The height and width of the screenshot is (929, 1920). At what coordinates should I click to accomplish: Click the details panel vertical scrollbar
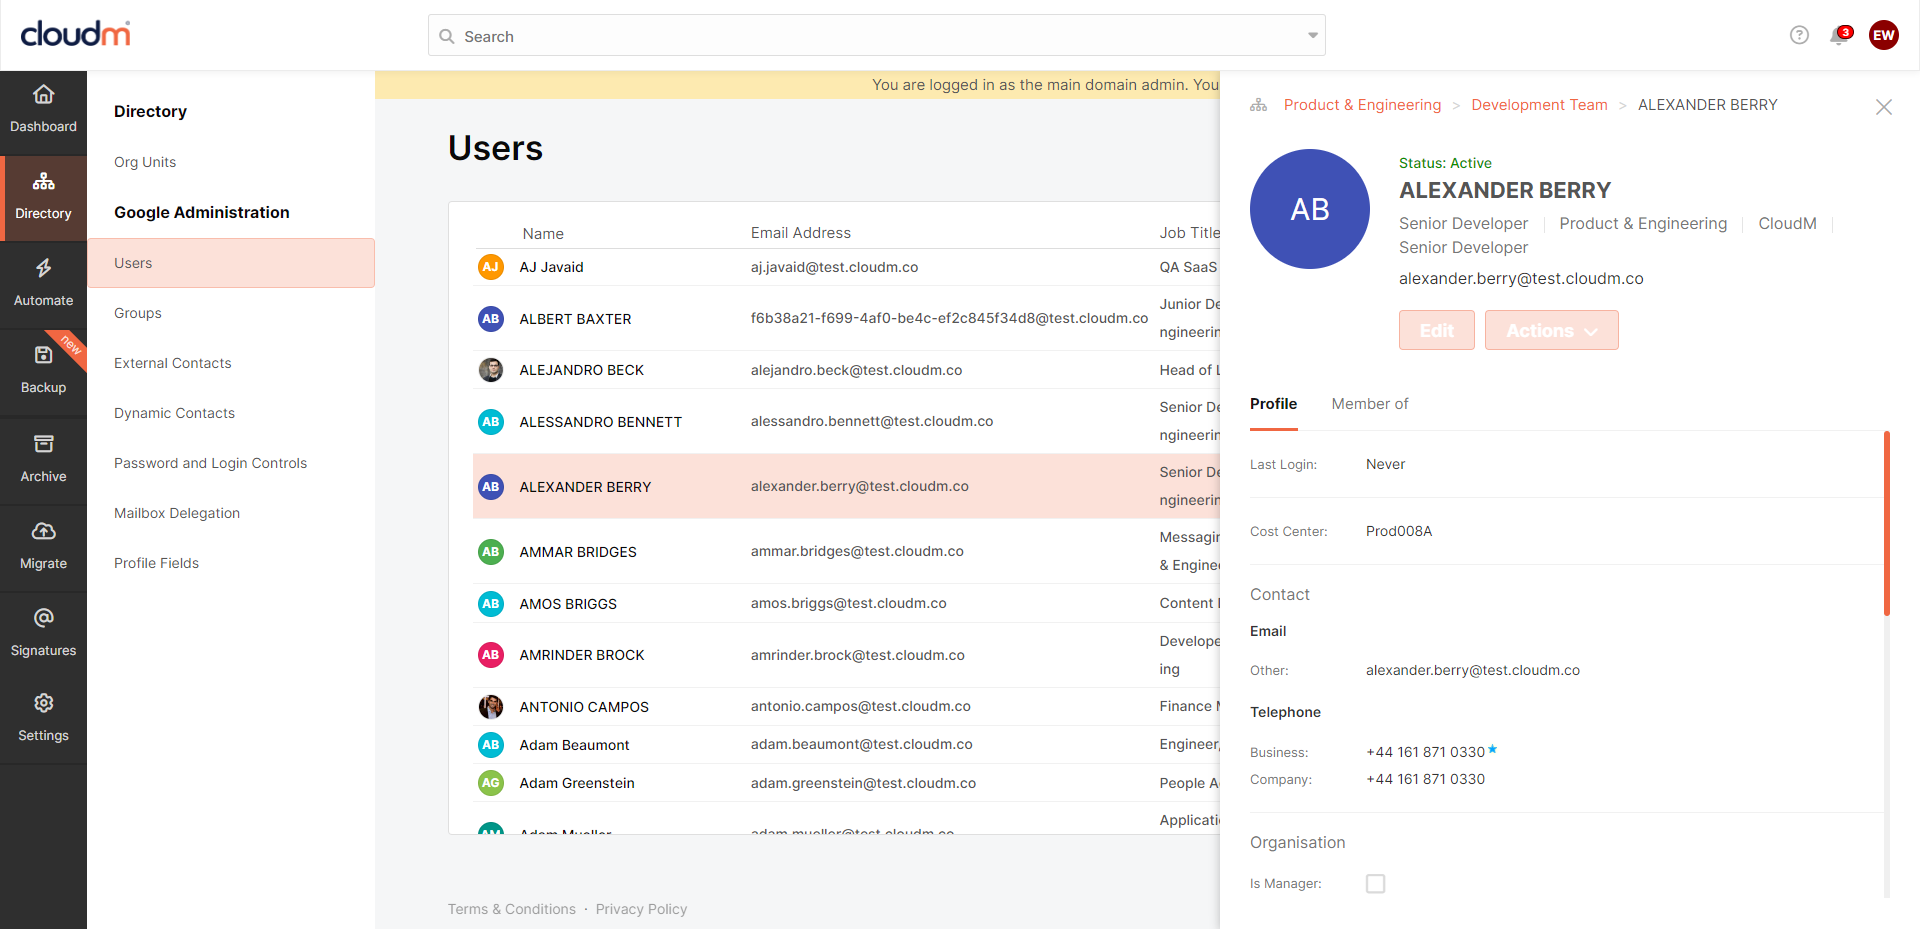coord(1887,523)
